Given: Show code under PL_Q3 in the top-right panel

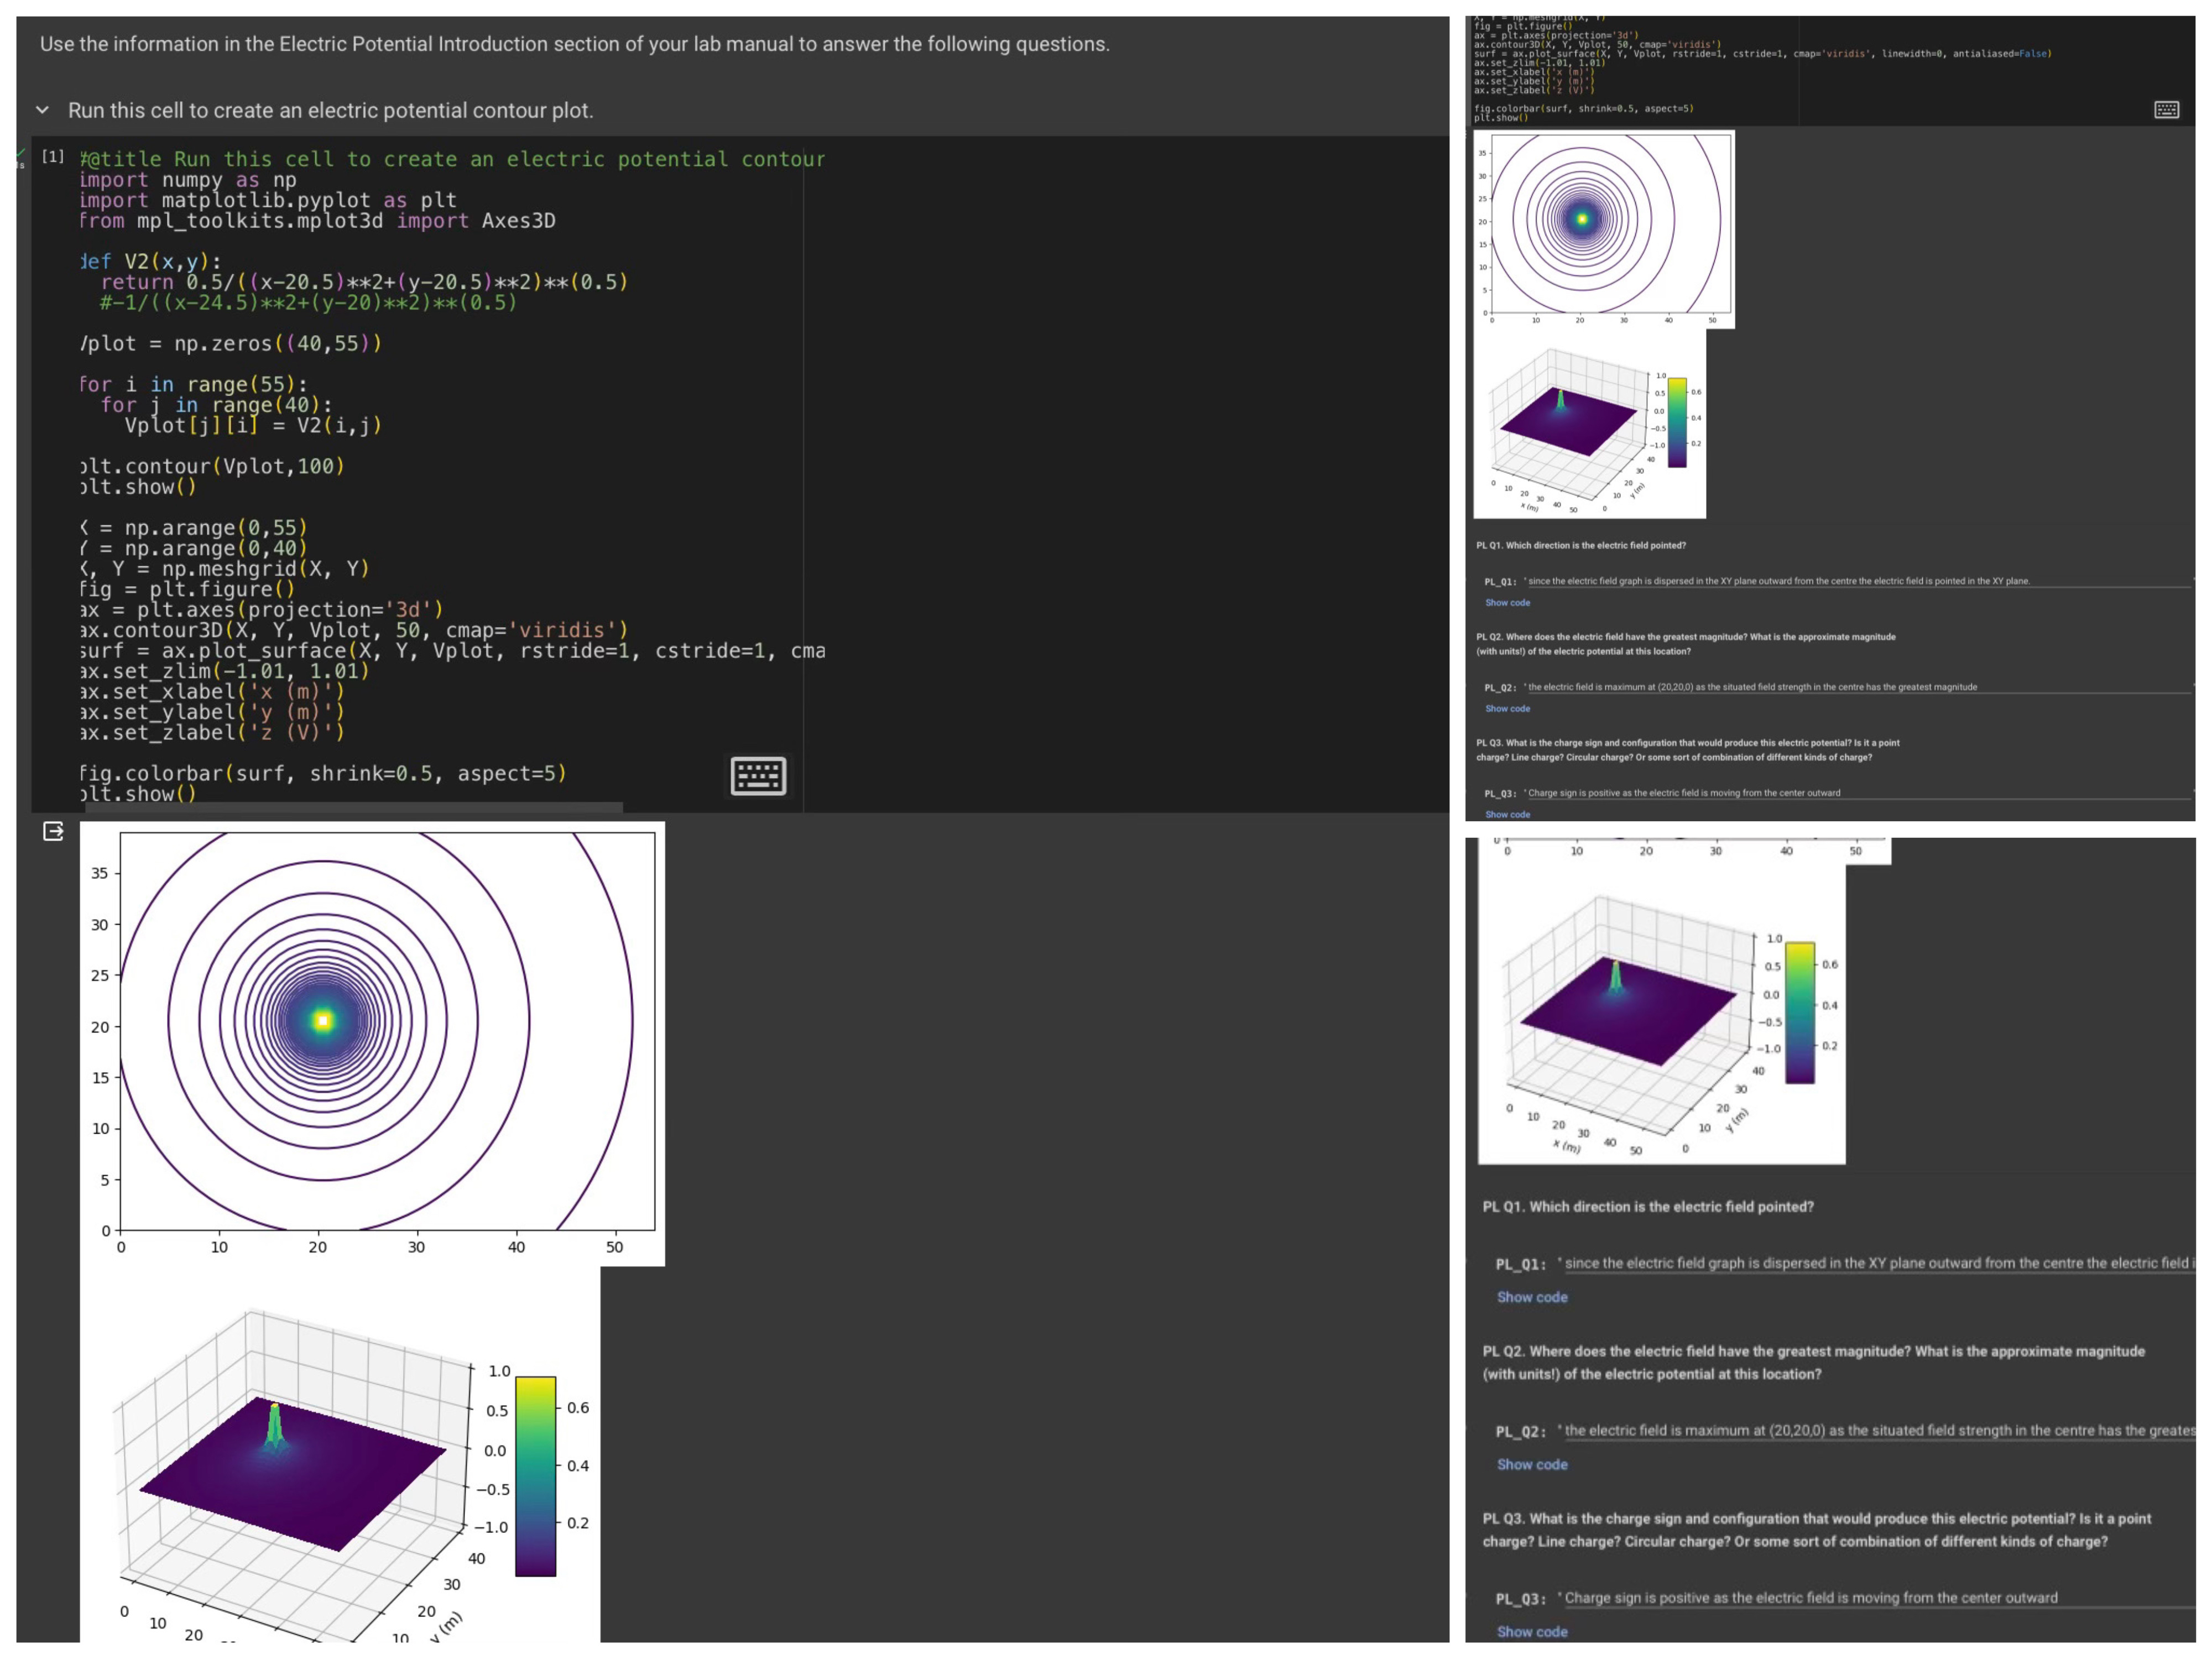Looking at the screenshot, I should point(1507,815).
